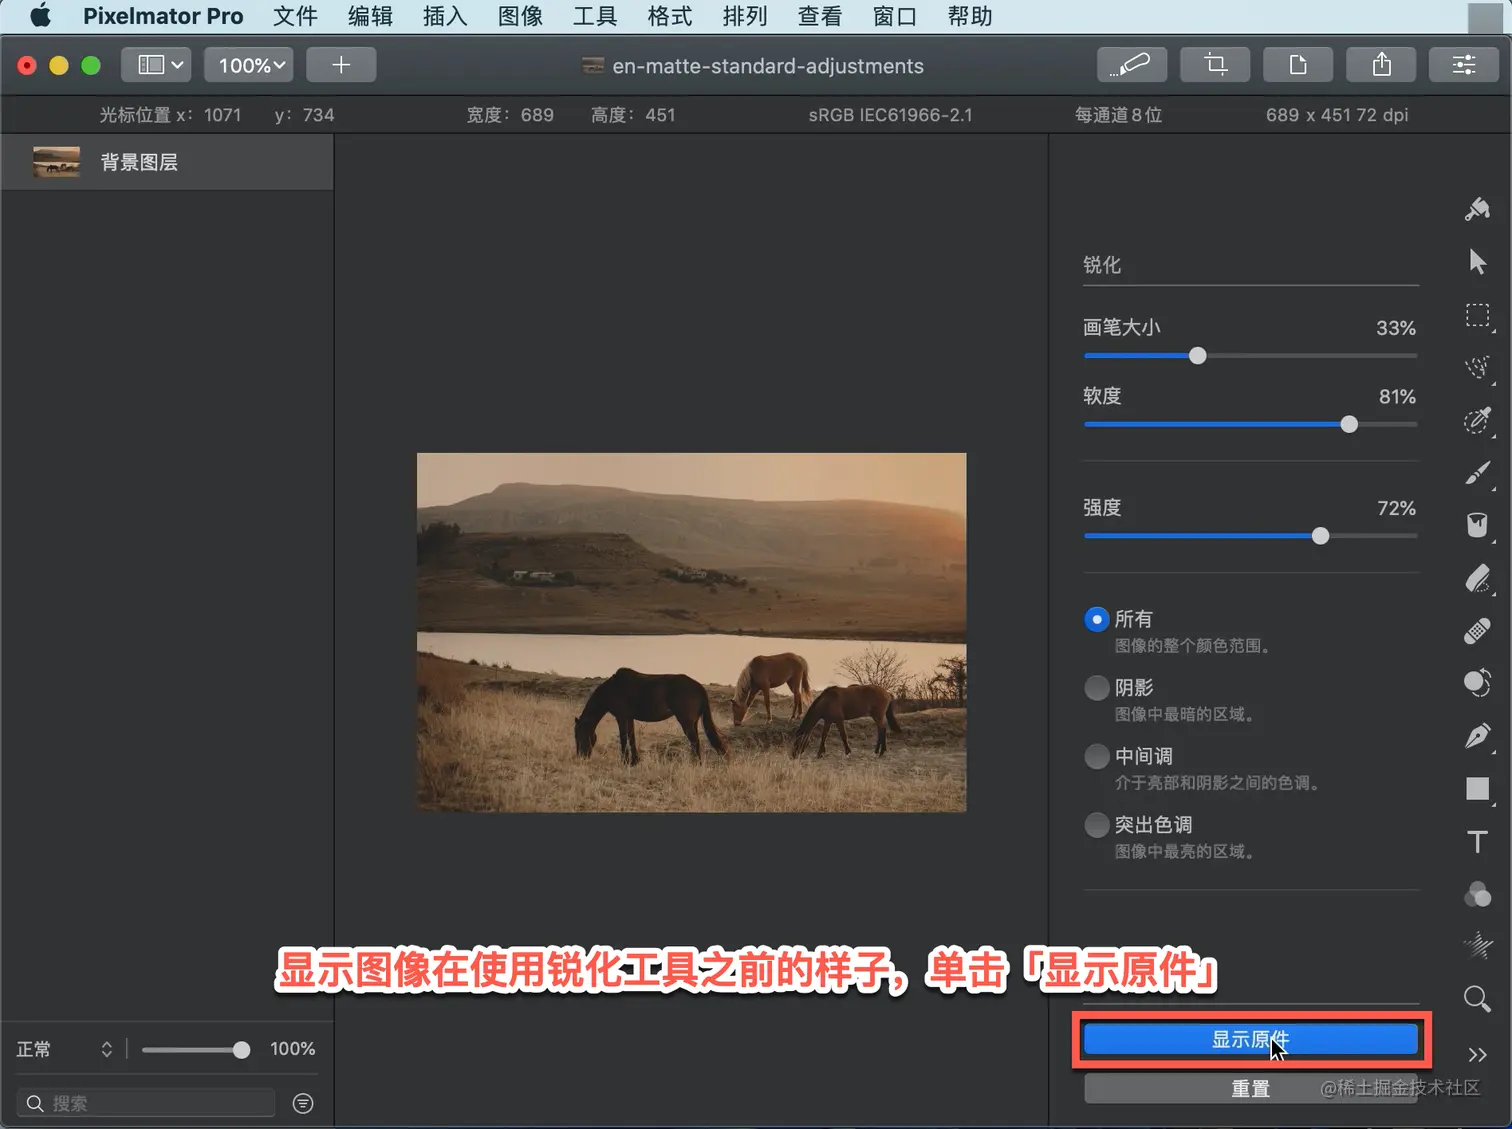
Task: Click the 81% softness value
Action: pos(1397,397)
